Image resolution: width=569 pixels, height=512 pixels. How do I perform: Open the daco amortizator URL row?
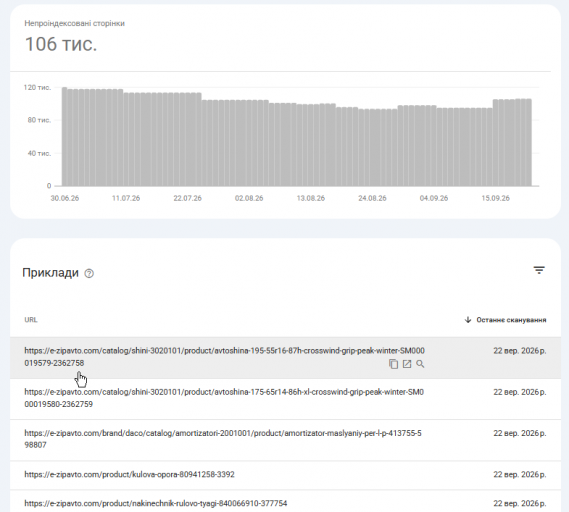[x=285, y=440]
